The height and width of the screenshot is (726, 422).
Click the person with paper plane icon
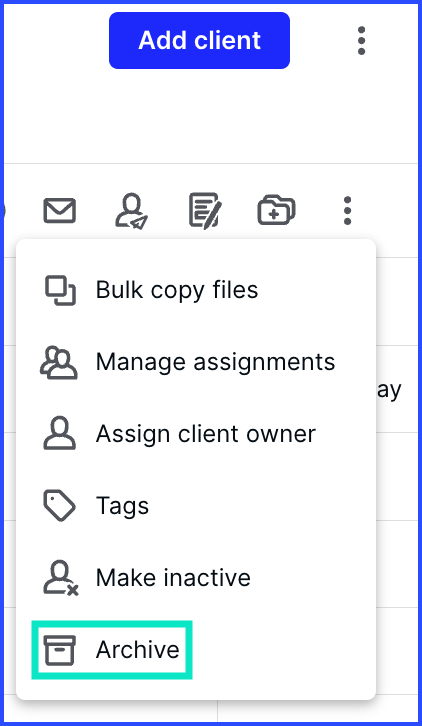(x=132, y=211)
